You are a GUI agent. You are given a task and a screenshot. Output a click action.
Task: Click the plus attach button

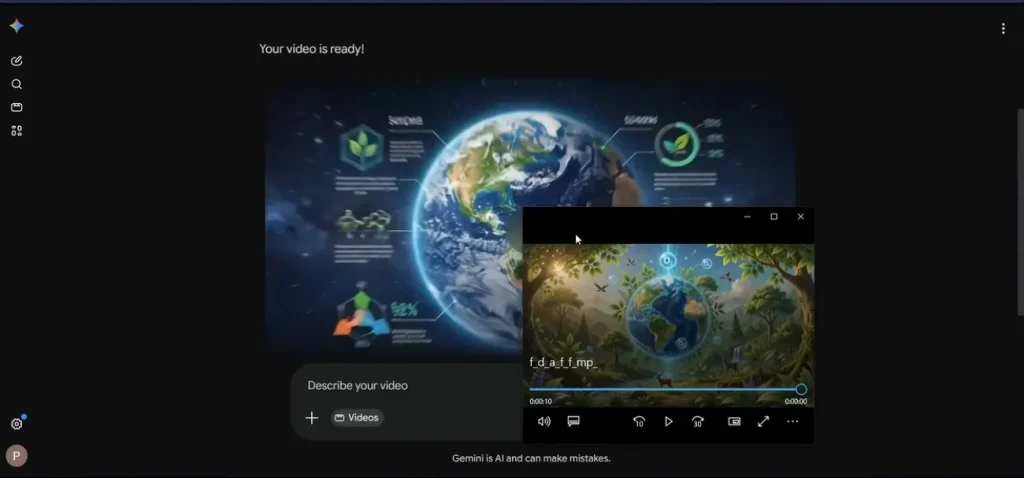tap(312, 418)
